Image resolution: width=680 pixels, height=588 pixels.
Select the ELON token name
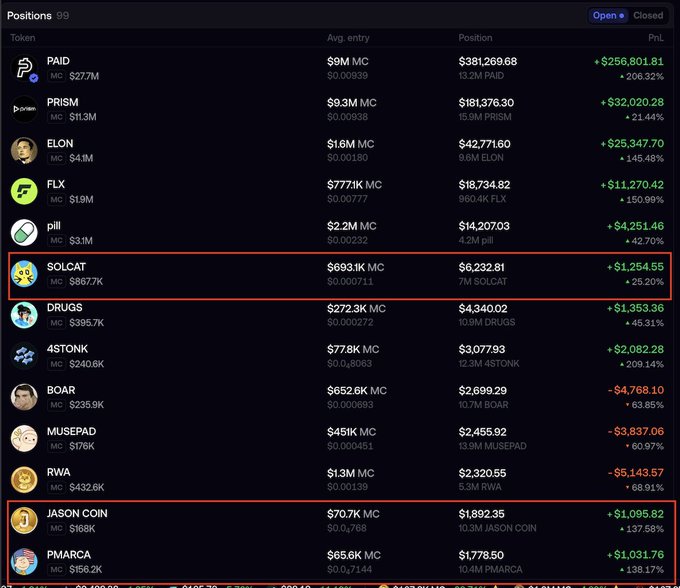pyautogui.click(x=60, y=144)
